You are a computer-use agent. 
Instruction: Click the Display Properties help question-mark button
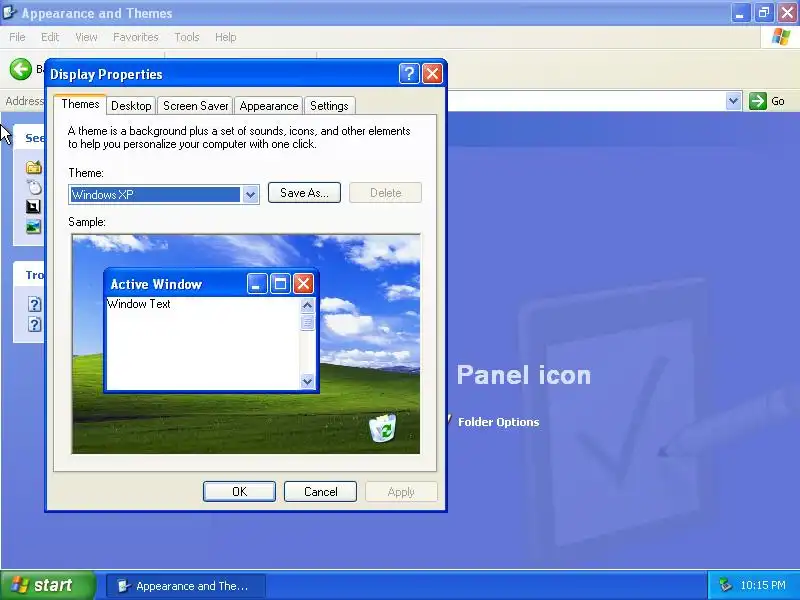[409, 74]
